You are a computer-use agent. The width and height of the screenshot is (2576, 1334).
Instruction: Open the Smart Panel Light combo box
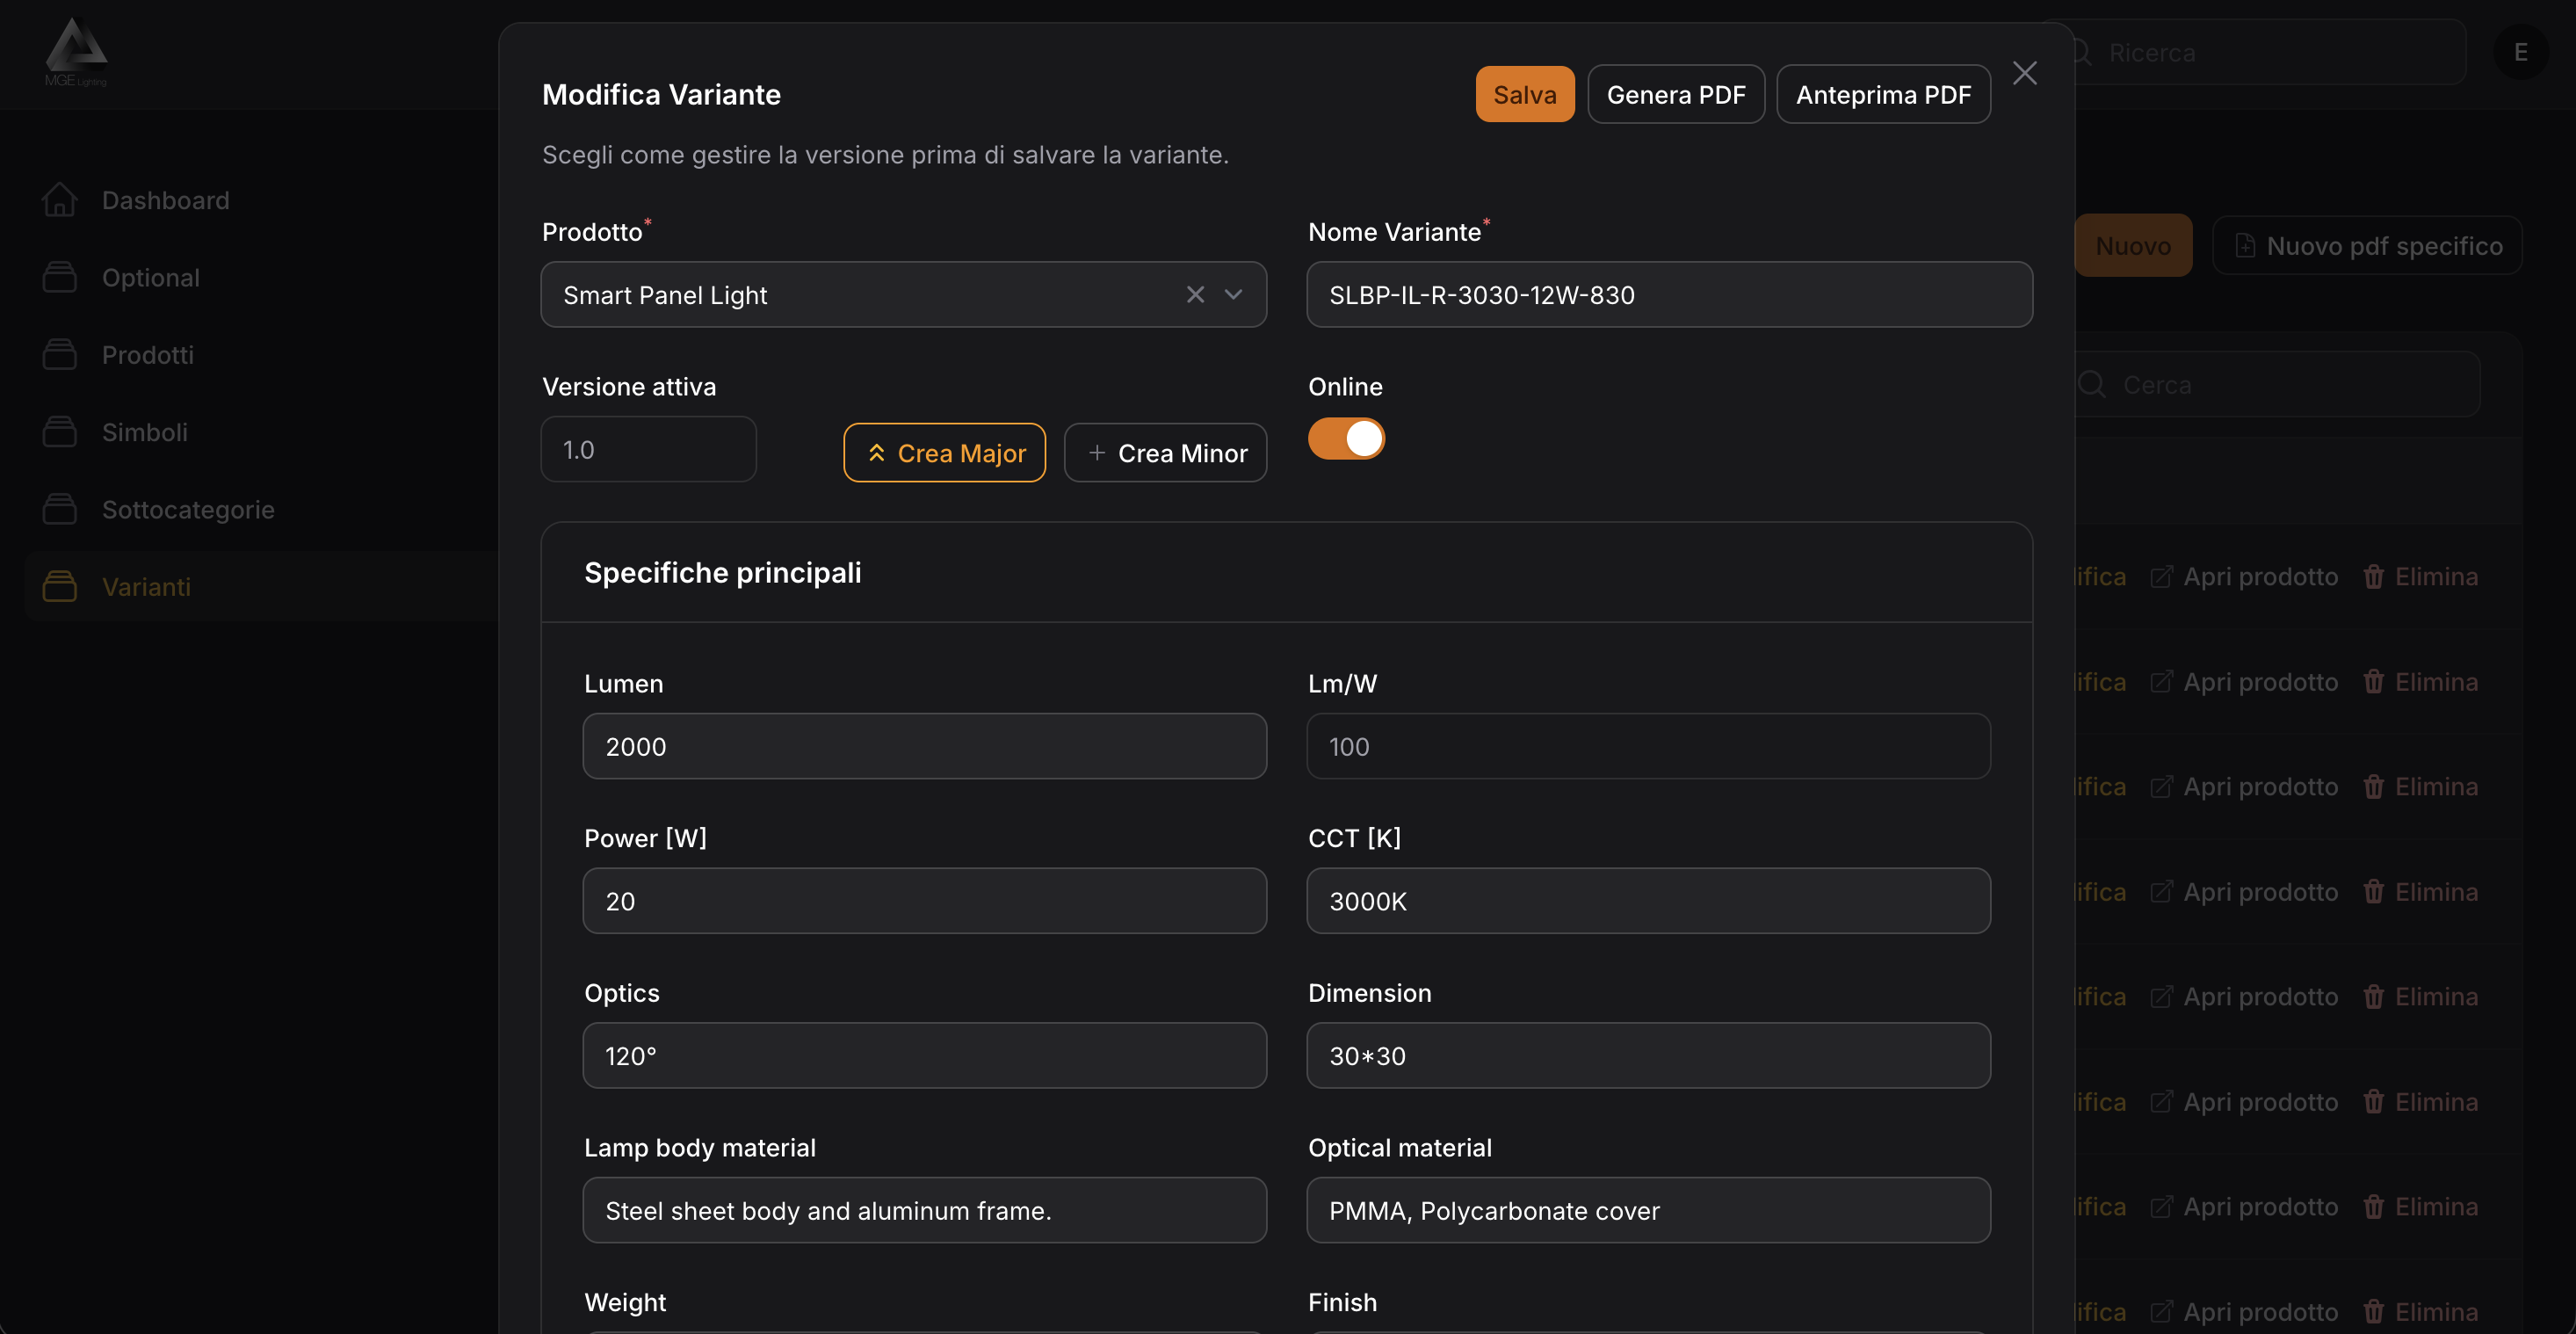tap(860, 294)
